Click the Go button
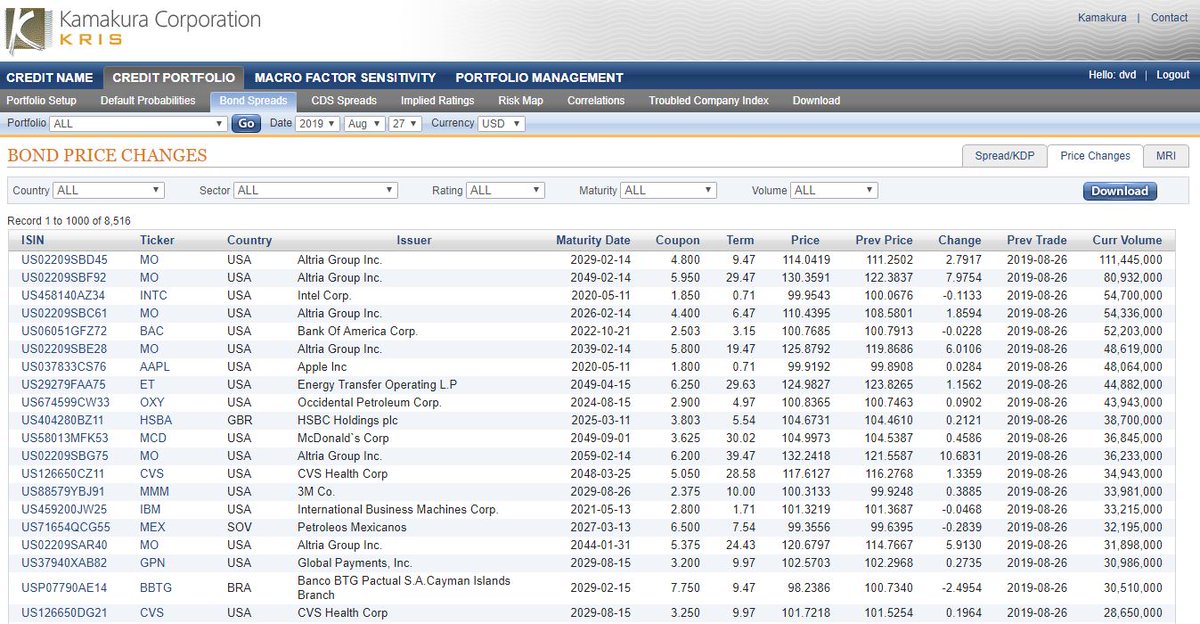 click(x=246, y=123)
